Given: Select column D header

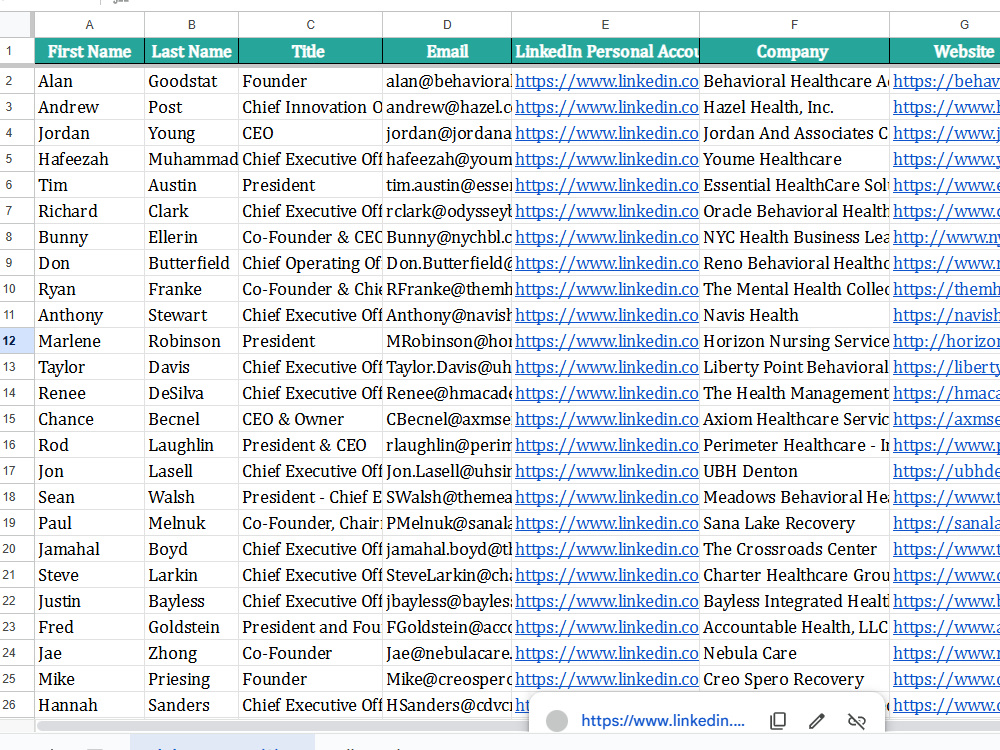Looking at the screenshot, I should pyautogui.click(x=447, y=25).
